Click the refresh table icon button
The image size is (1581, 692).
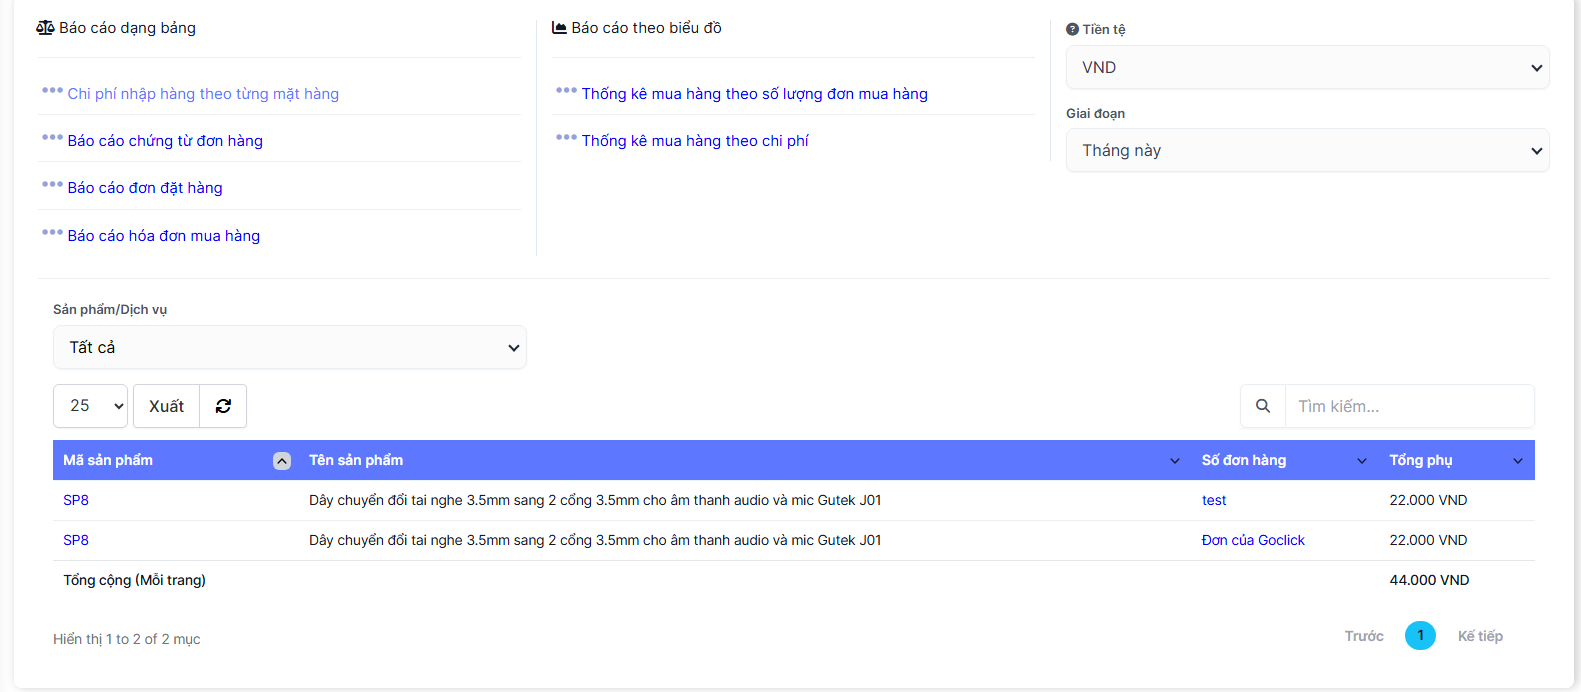(223, 406)
